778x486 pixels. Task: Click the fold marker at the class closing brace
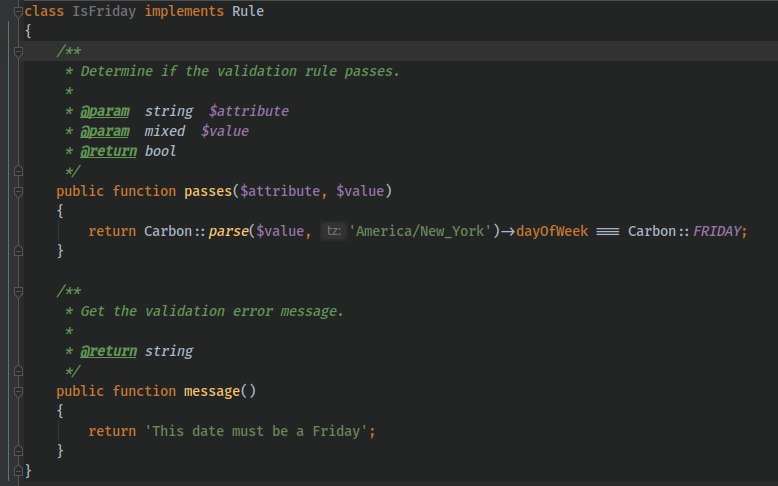18,470
